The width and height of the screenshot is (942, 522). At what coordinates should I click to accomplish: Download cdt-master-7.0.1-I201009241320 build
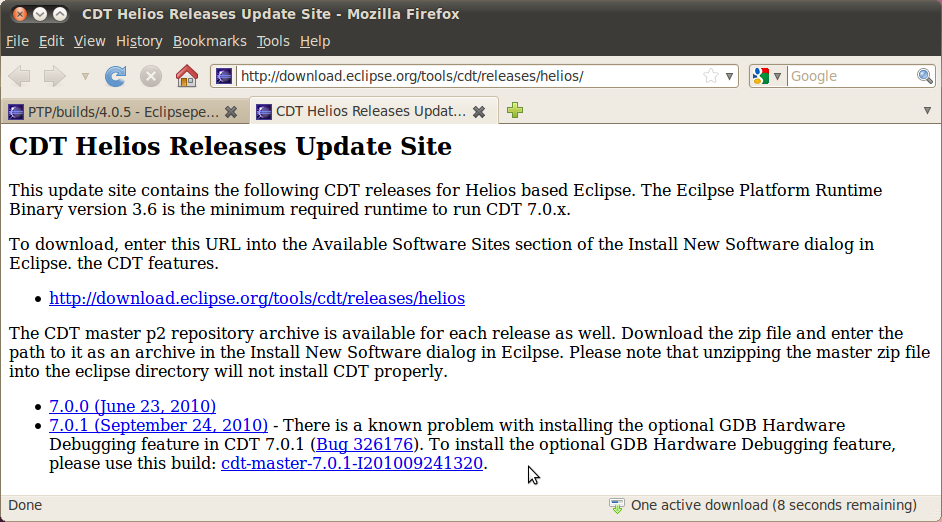(x=352, y=464)
